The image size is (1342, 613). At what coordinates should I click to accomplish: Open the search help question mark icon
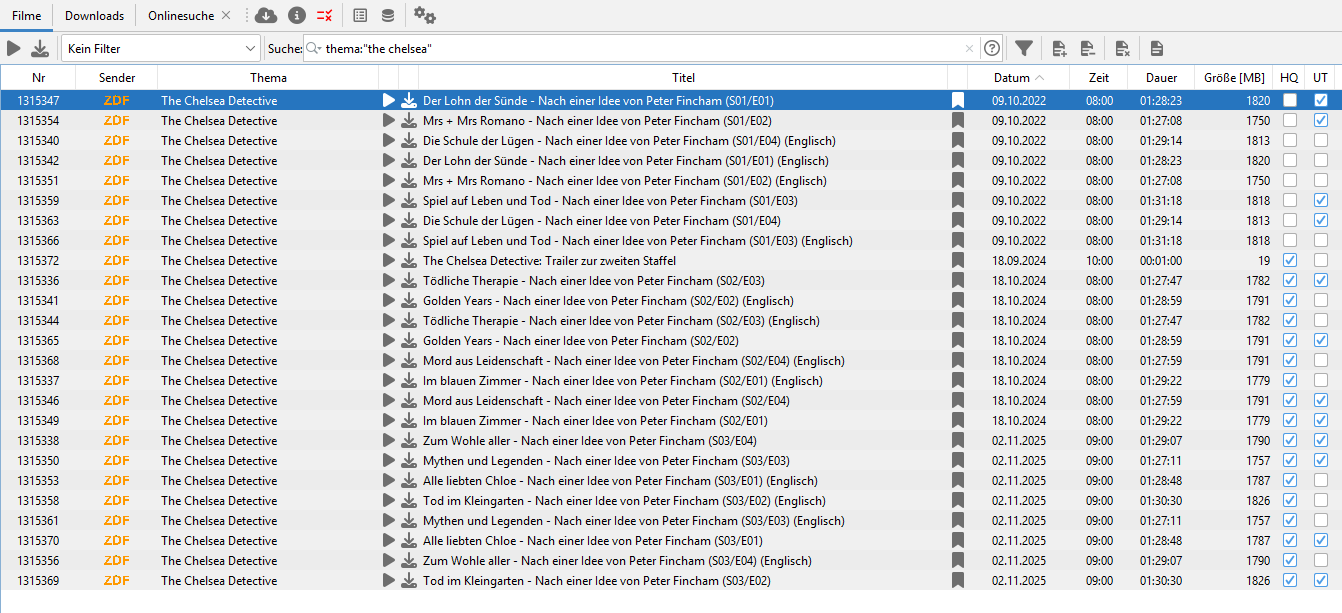pyautogui.click(x=991, y=48)
